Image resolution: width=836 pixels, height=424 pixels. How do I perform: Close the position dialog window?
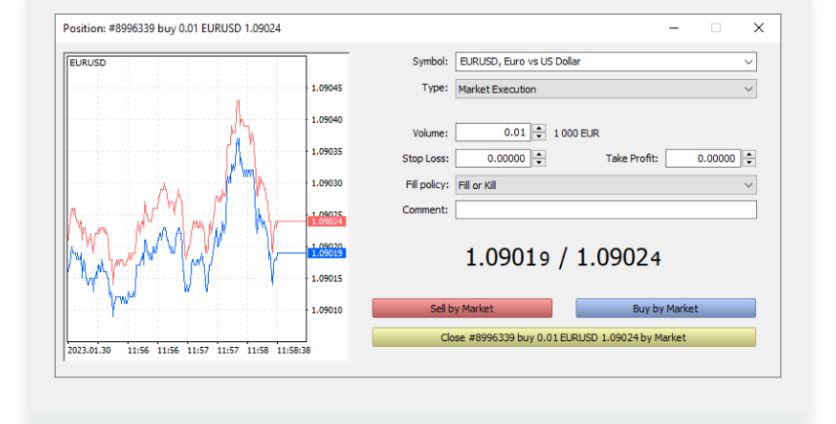(x=759, y=28)
